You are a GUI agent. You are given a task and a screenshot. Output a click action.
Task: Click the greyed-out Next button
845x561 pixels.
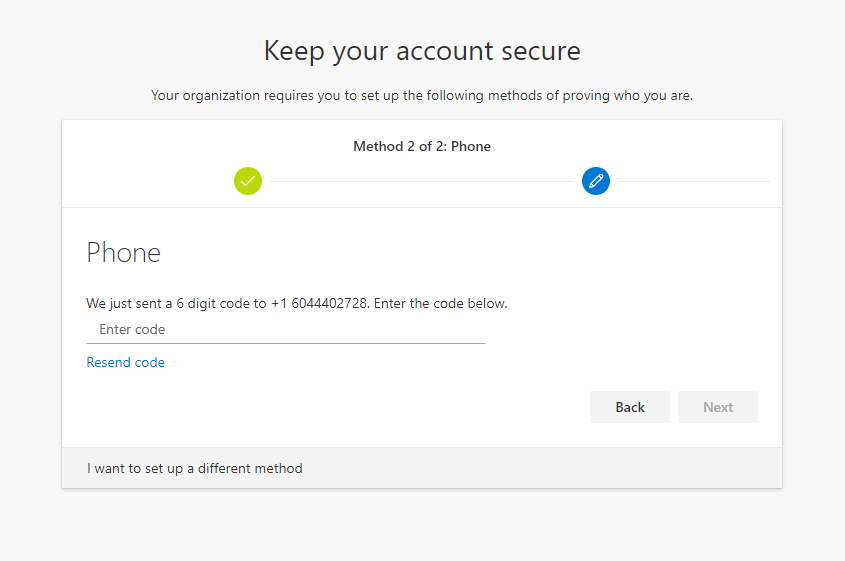tap(718, 407)
